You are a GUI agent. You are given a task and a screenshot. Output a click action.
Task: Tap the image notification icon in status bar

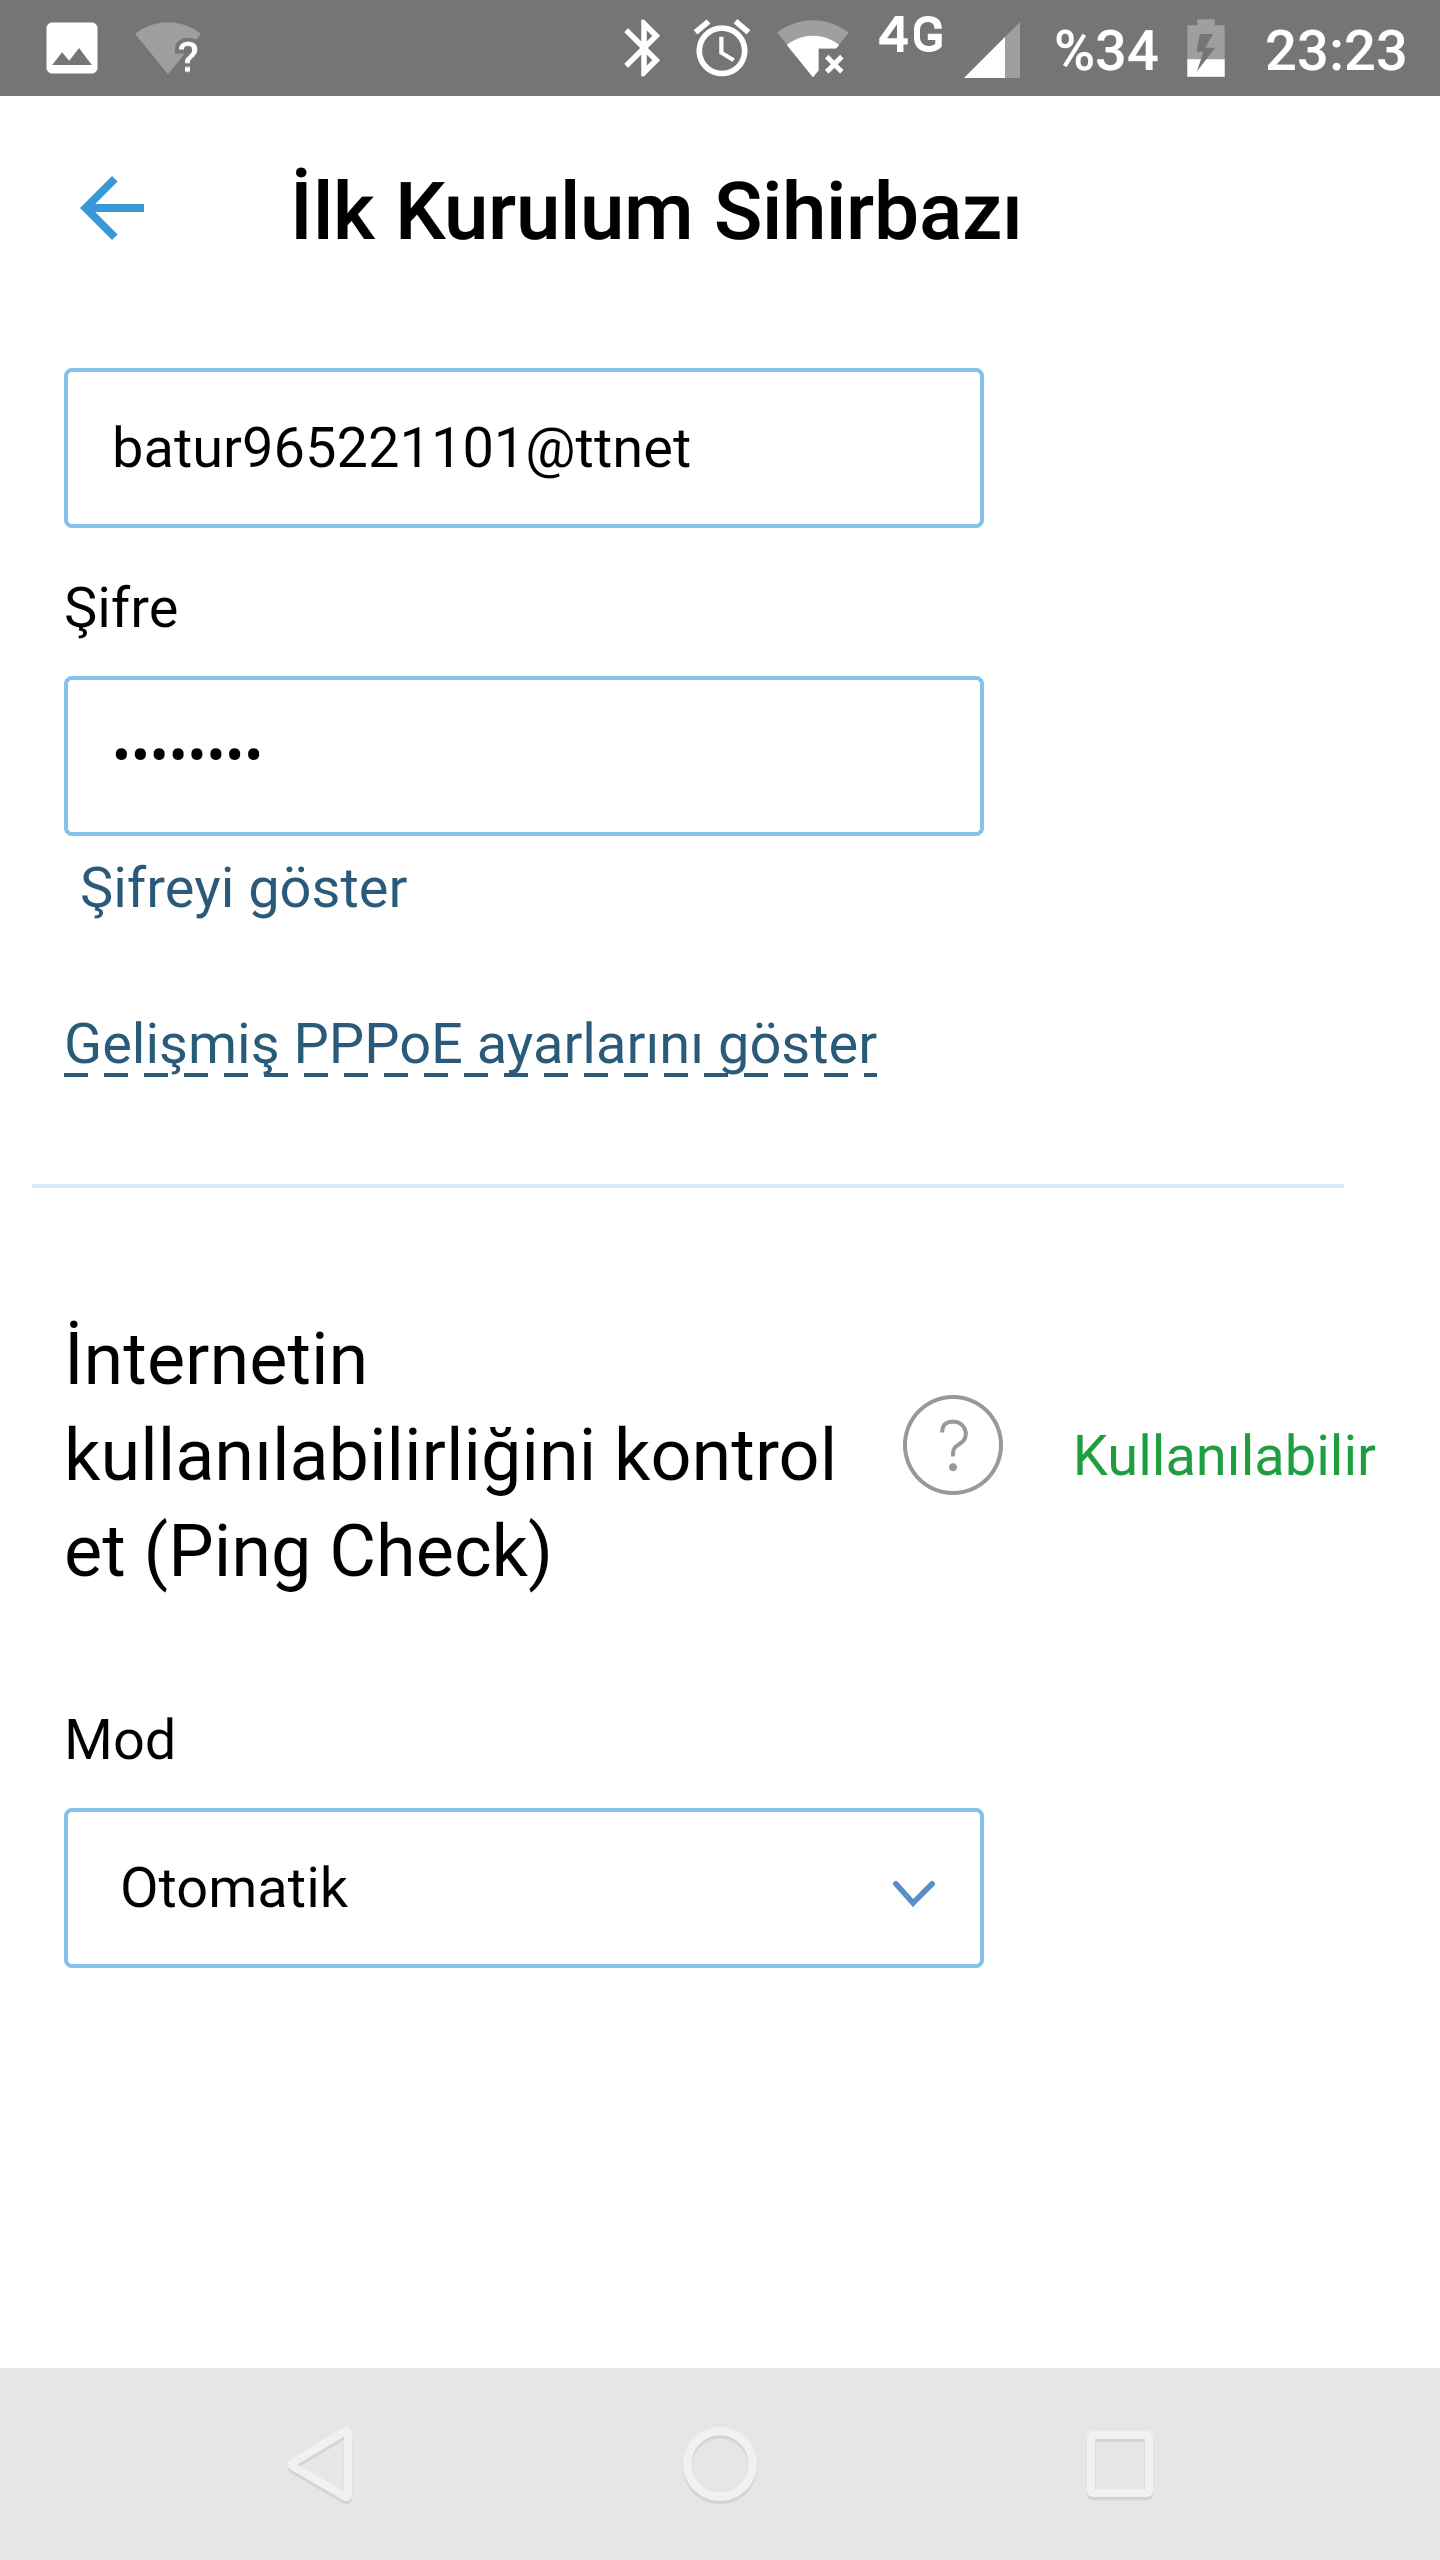(72, 49)
